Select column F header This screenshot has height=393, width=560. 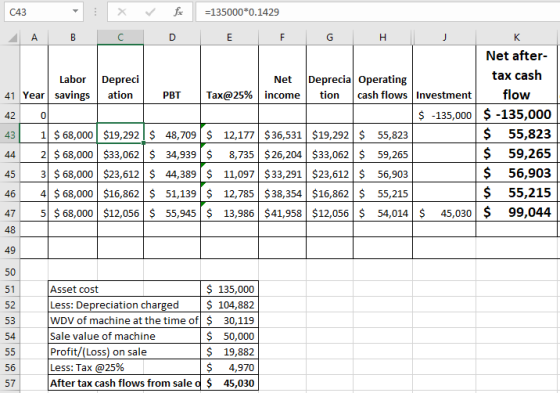click(282, 37)
